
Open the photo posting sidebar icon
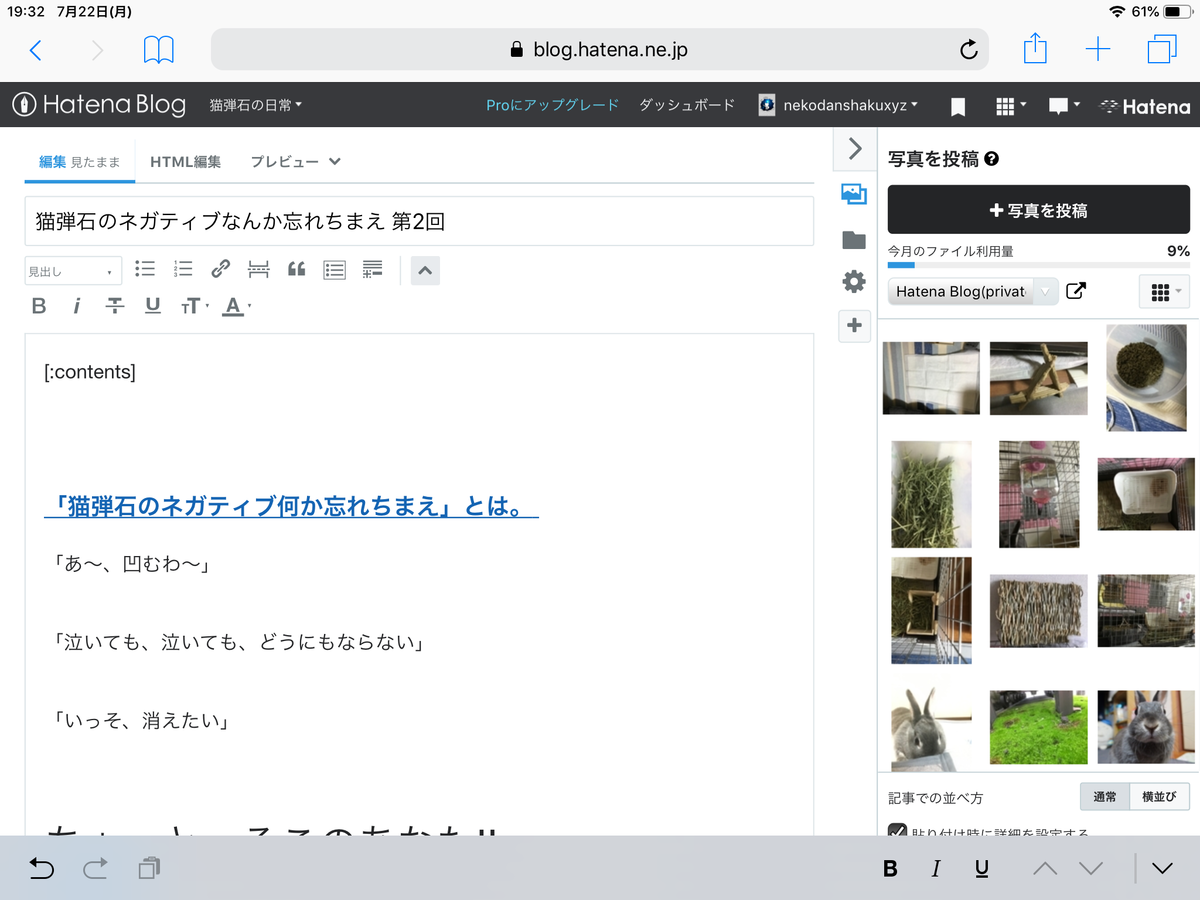point(854,194)
